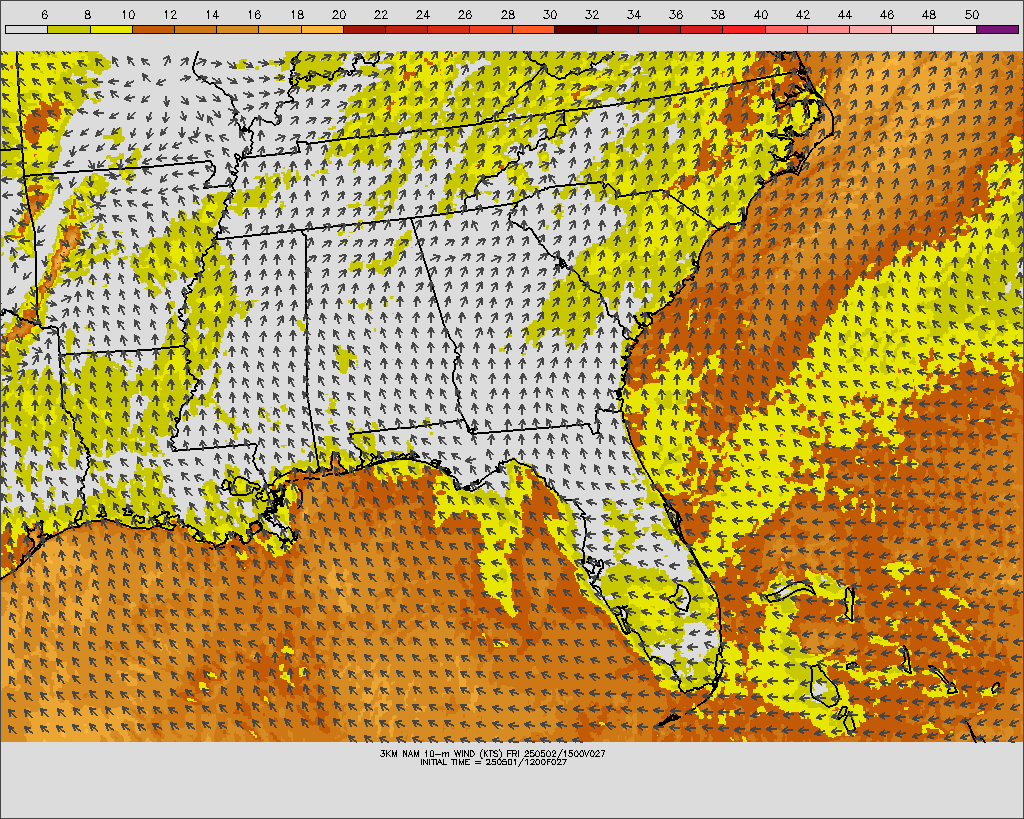Click the bright red swatch between 38 and 40
Screen dimensions: 1024x819
(744, 29)
